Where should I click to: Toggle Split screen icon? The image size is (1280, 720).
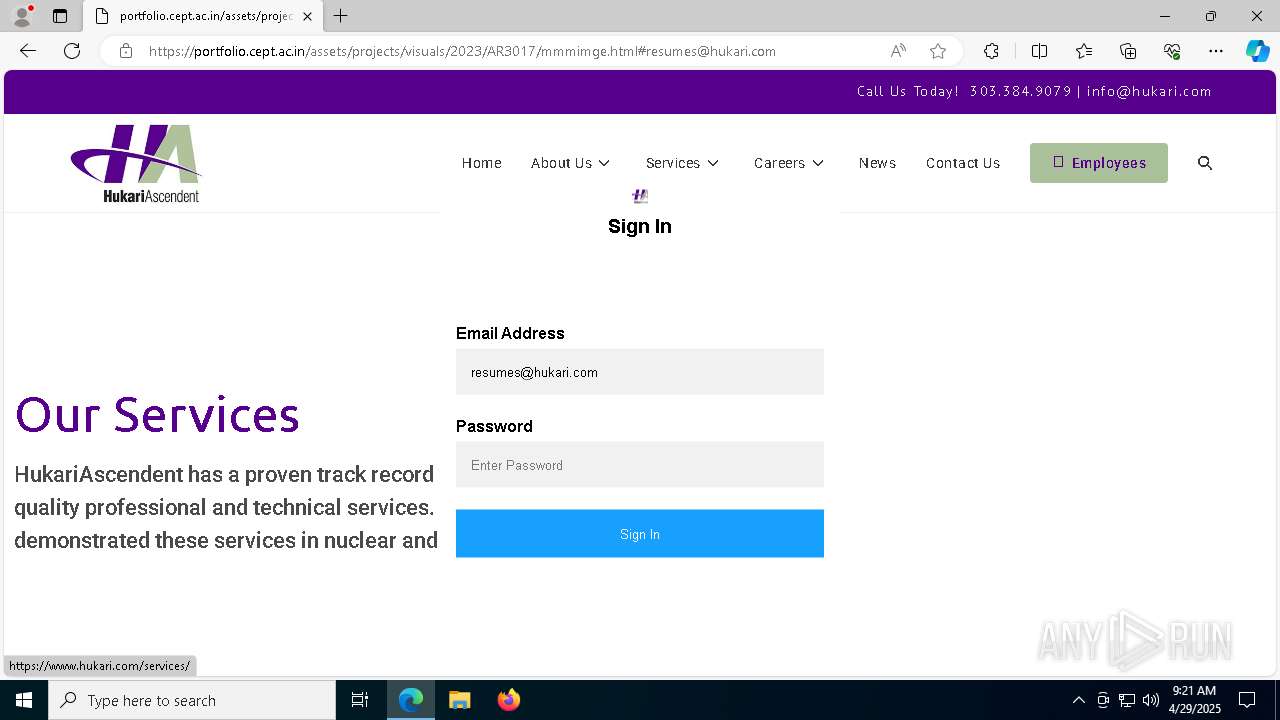pyautogui.click(x=1039, y=51)
